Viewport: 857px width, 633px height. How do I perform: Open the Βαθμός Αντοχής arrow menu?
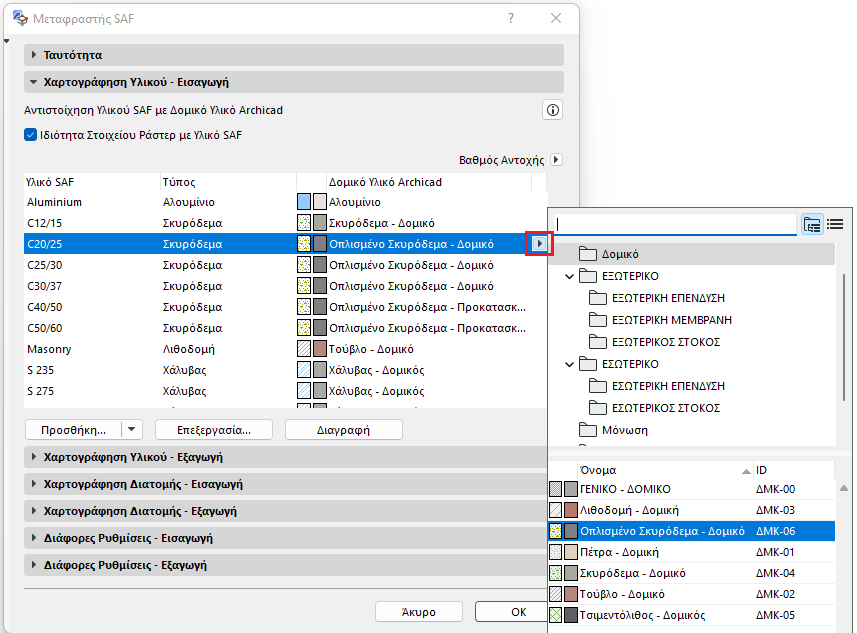556,160
